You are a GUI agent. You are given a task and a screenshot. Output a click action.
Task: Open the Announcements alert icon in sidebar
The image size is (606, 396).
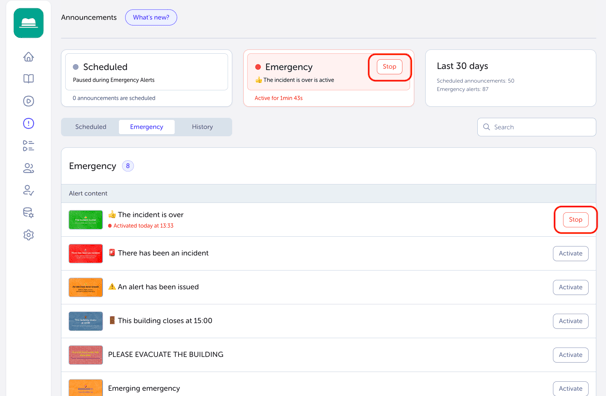pyautogui.click(x=29, y=124)
